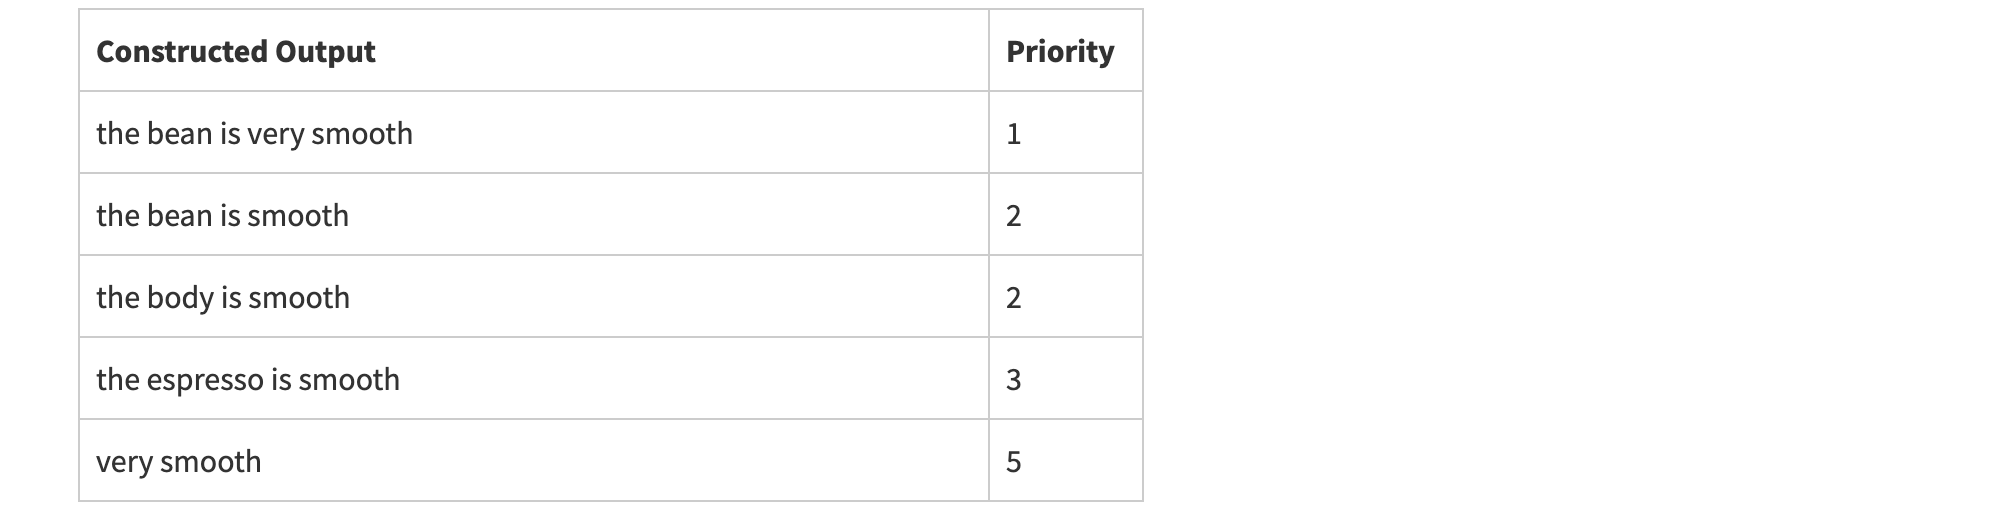This screenshot has width=2002, height=510.
Task: Select the "very smooth" output cell in last row
Action: pos(178,462)
